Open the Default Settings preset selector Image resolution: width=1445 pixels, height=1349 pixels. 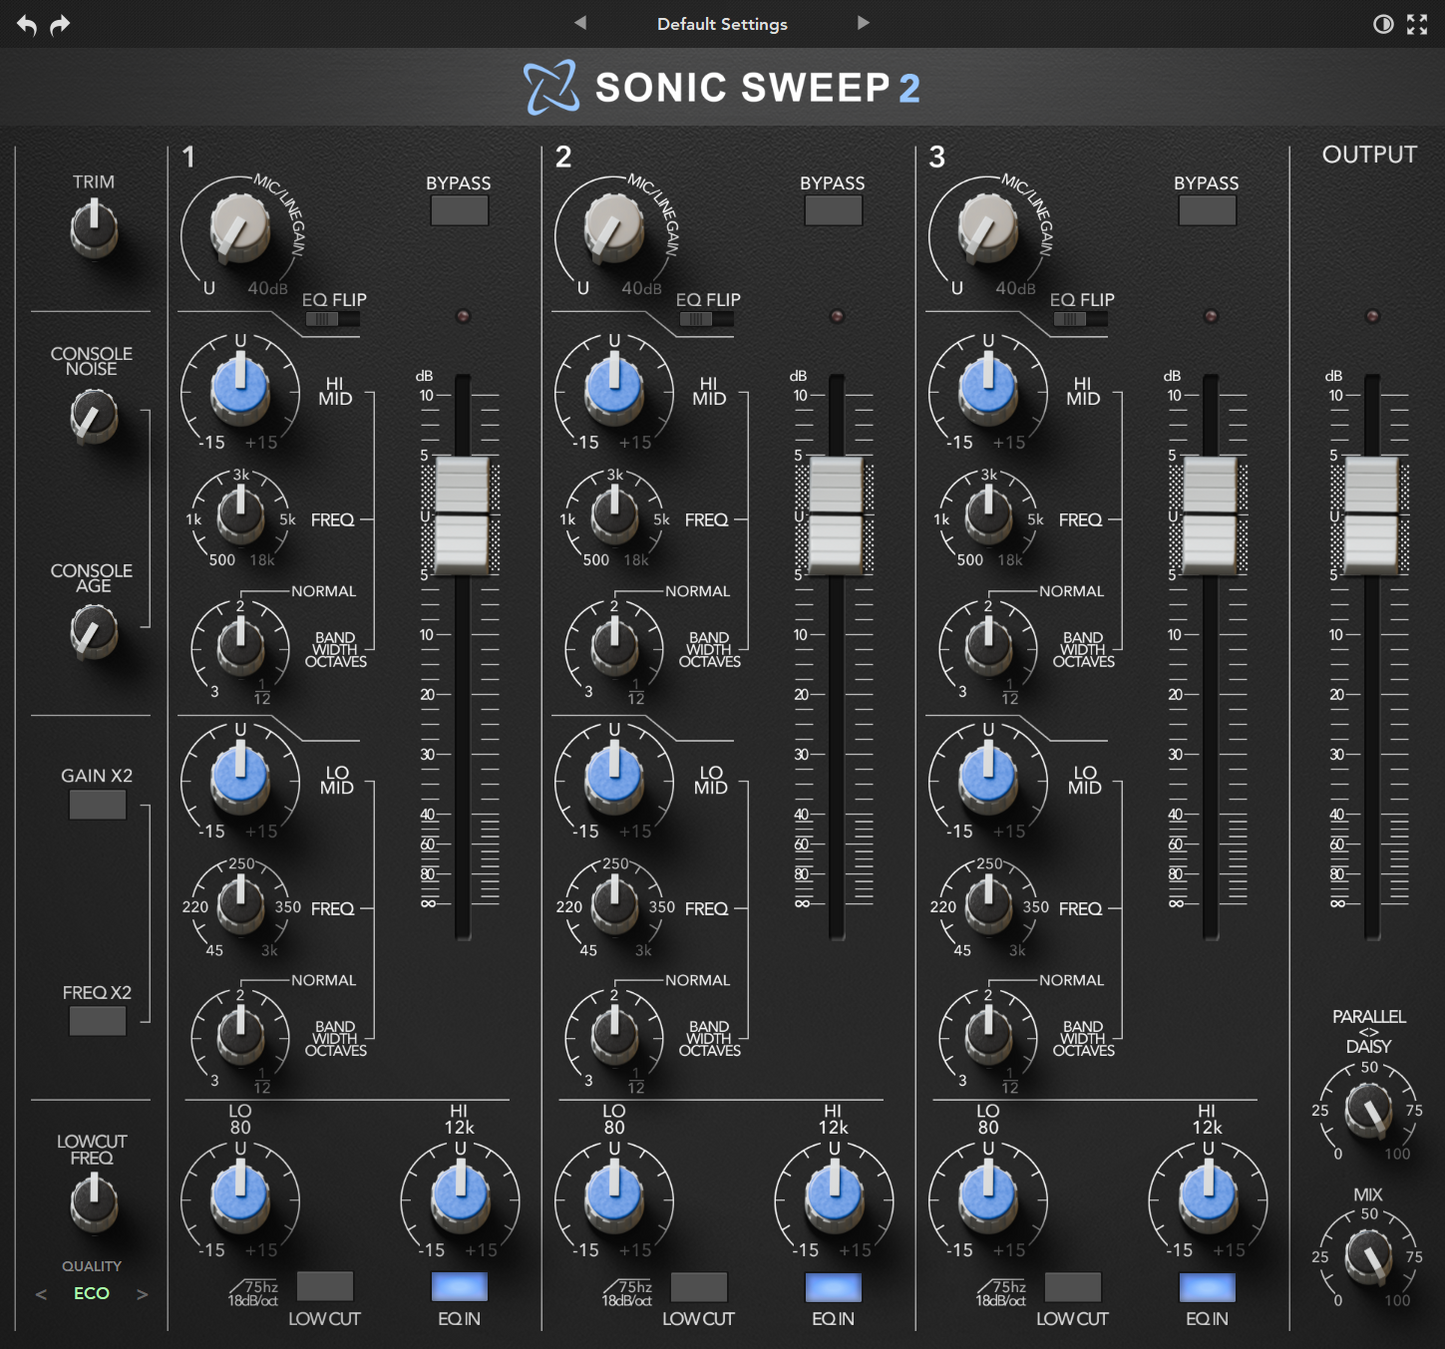click(721, 23)
